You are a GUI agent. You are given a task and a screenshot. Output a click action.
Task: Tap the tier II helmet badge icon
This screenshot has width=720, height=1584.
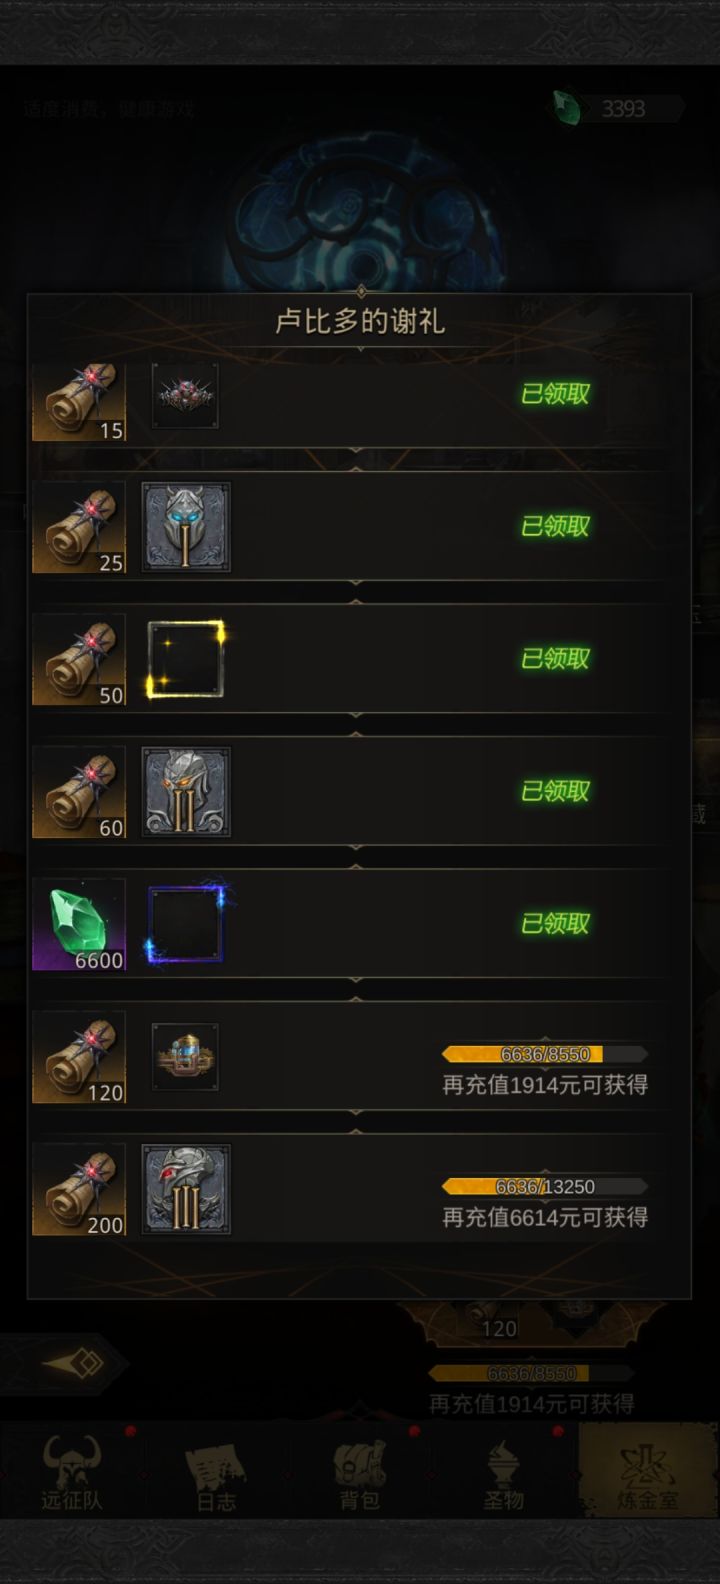tap(186, 792)
